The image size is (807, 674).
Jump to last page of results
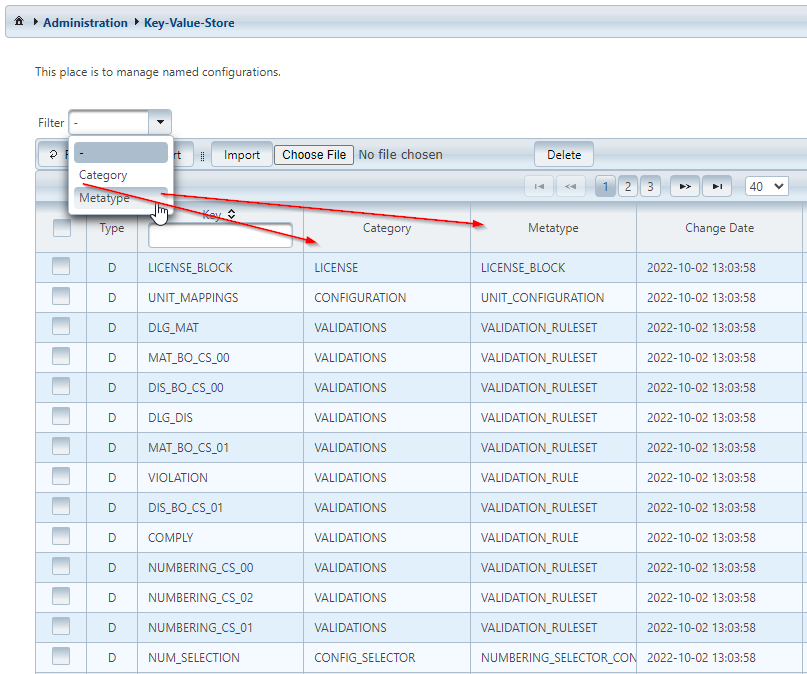(x=716, y=186)
